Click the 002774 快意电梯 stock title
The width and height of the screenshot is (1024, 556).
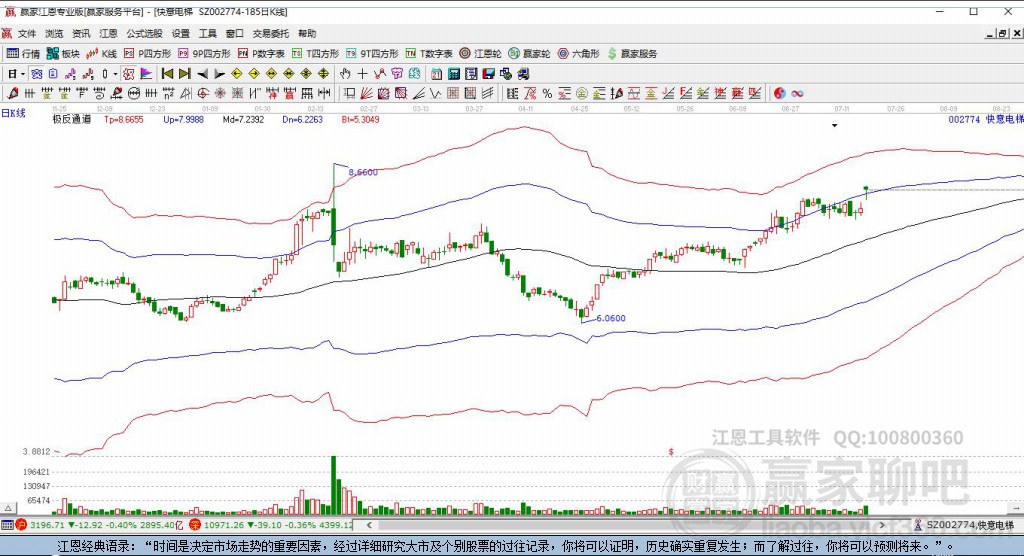coord(986,119)
